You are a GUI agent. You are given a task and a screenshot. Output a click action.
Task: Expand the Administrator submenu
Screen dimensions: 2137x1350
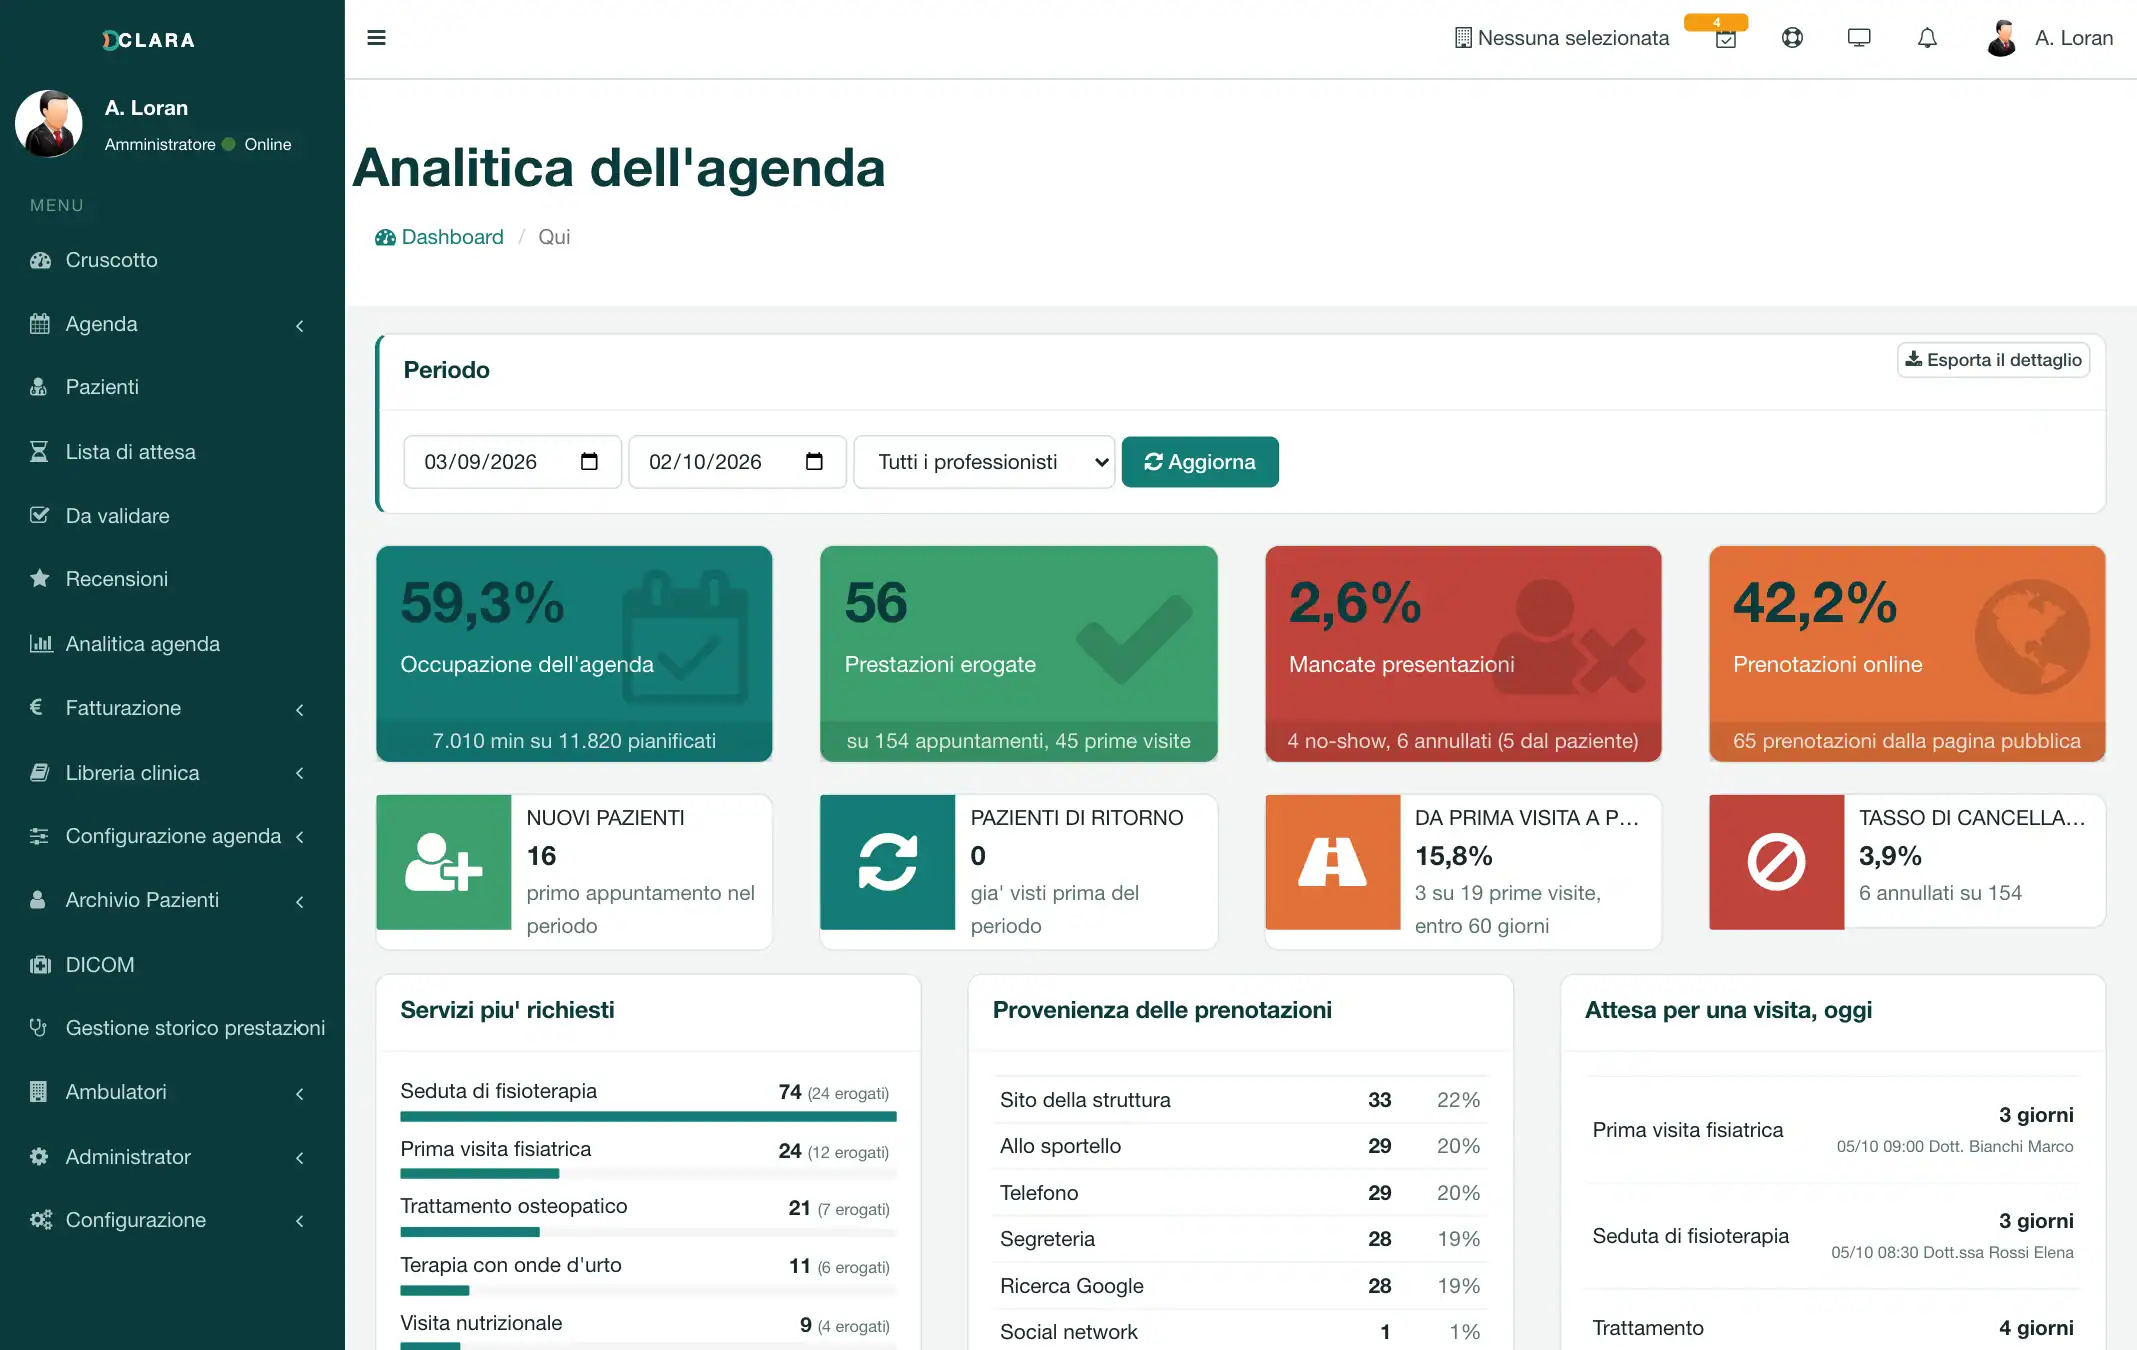[299, 1157]
